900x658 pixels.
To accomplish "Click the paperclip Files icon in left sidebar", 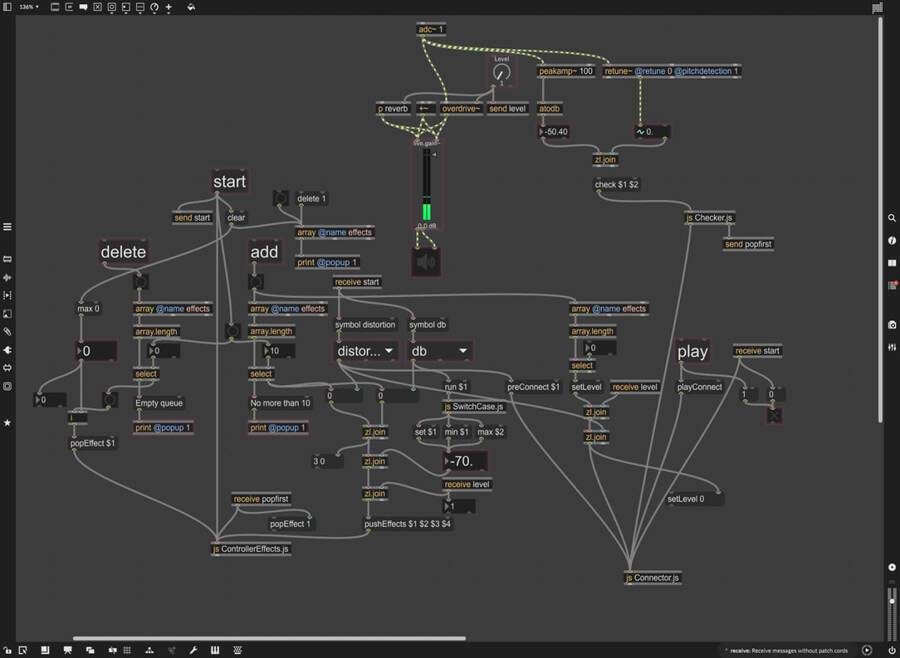I will 7,331.
